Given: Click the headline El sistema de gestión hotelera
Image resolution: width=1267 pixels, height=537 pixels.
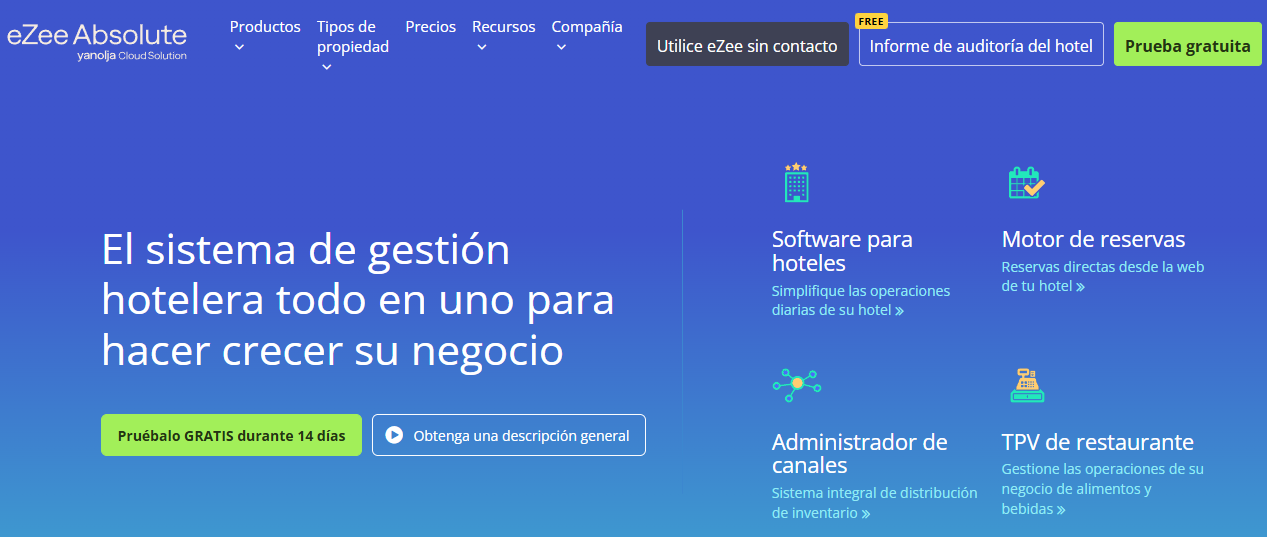Looking at the screenshot, I should [x=358, y=300].
